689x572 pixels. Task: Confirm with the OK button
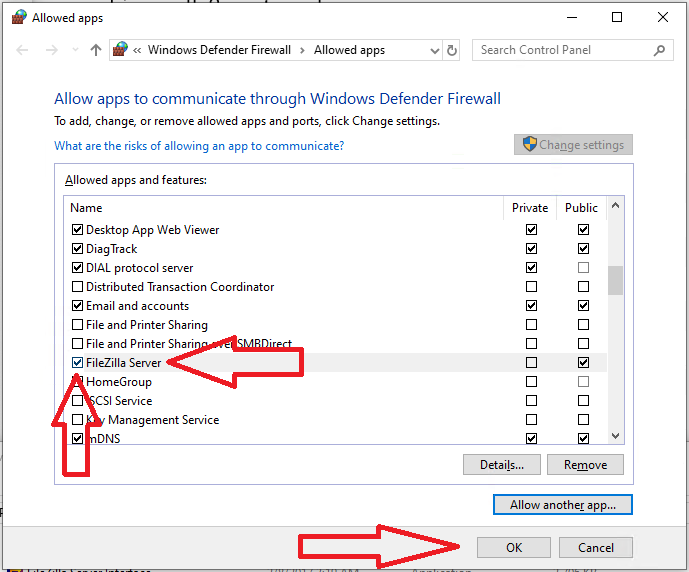tap(514, 547)
